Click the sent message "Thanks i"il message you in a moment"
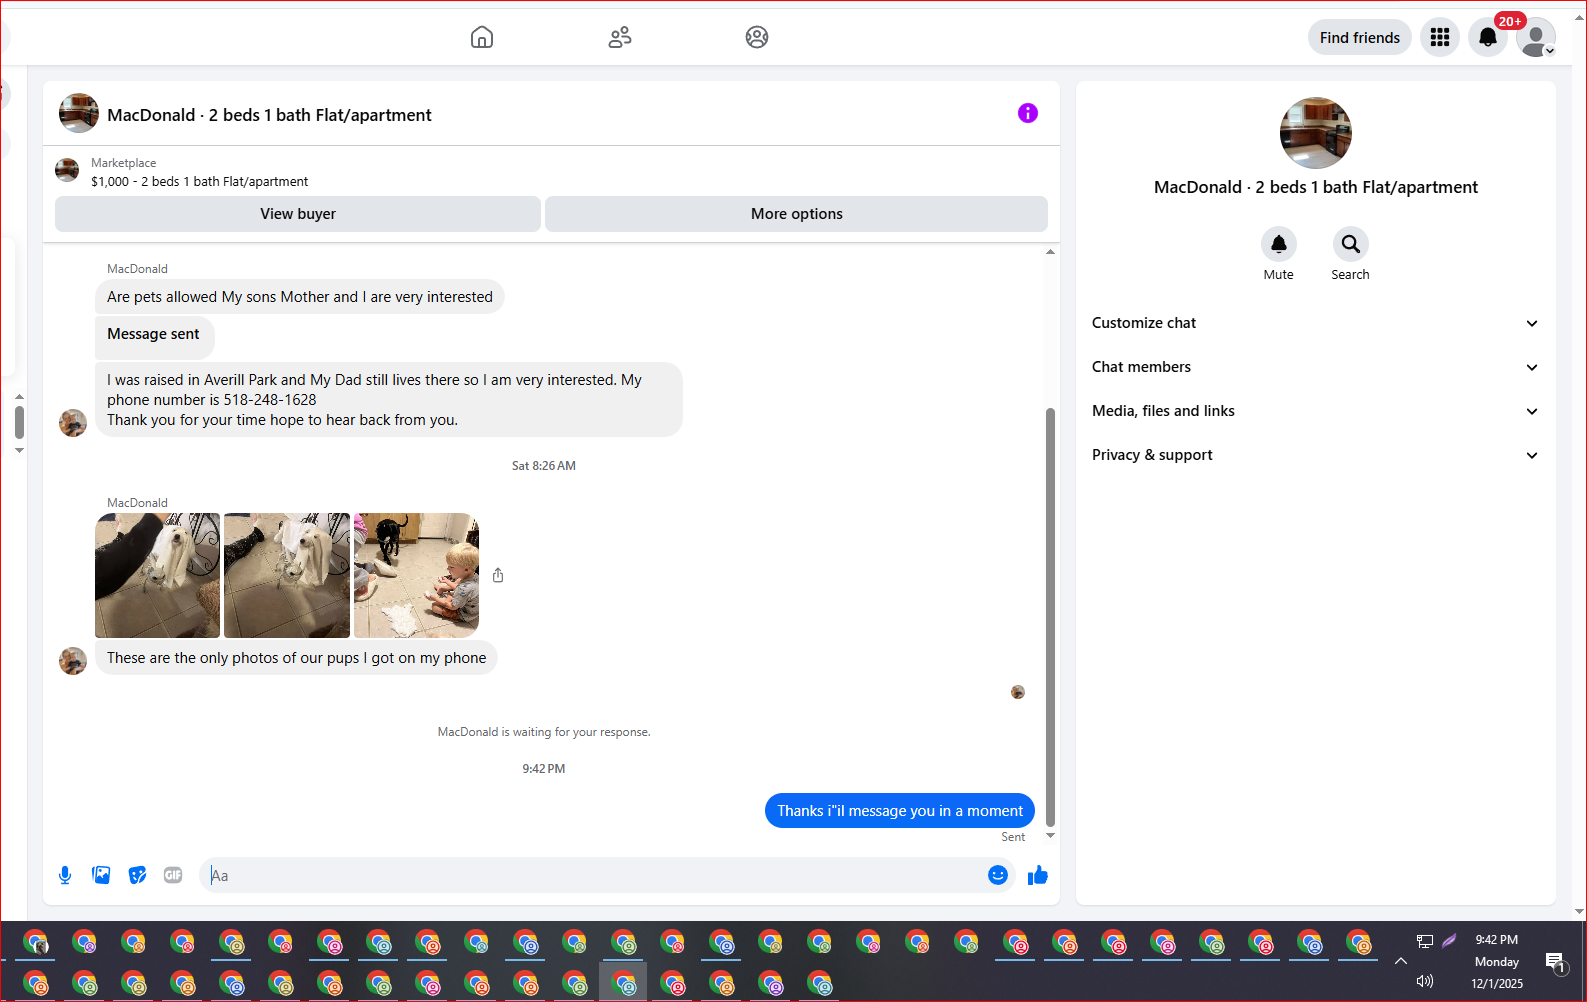The width and height of the screenshot is (1587, 1002). tap(900, 811)
